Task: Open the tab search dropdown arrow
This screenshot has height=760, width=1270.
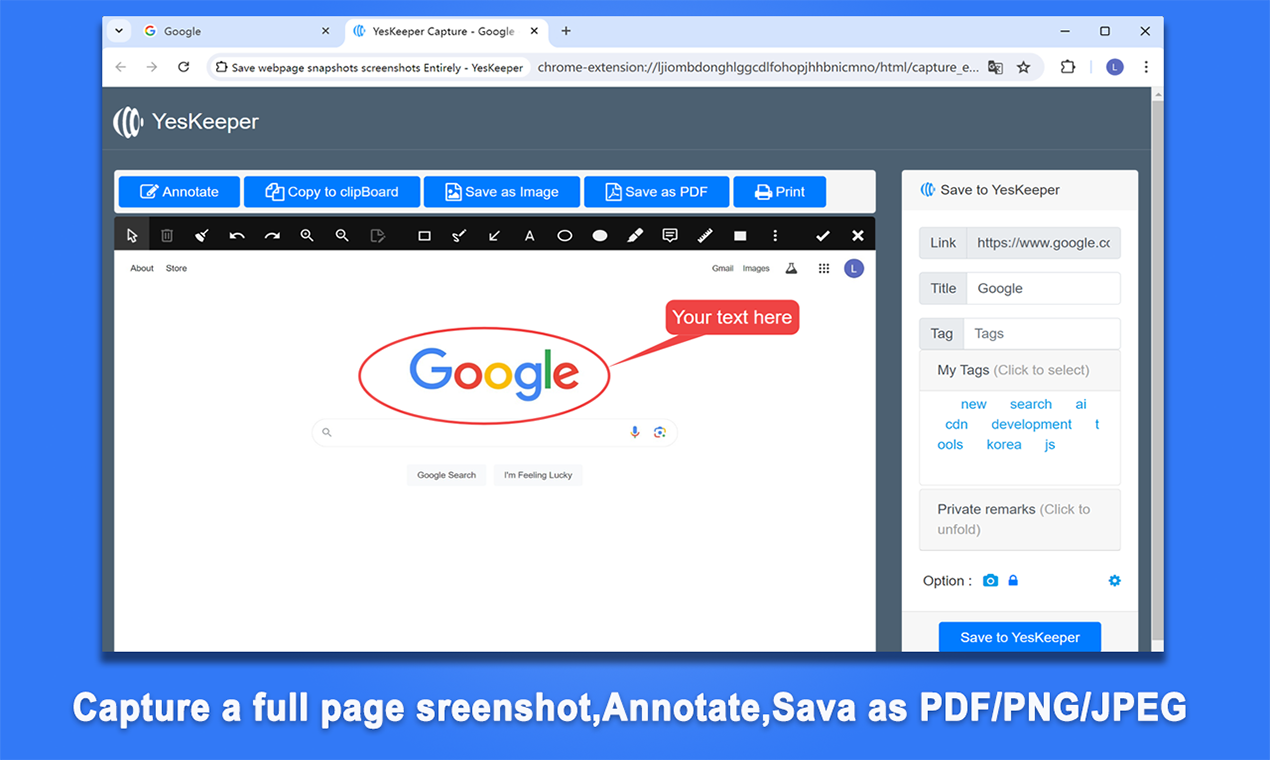Action: tap(119, 31)
